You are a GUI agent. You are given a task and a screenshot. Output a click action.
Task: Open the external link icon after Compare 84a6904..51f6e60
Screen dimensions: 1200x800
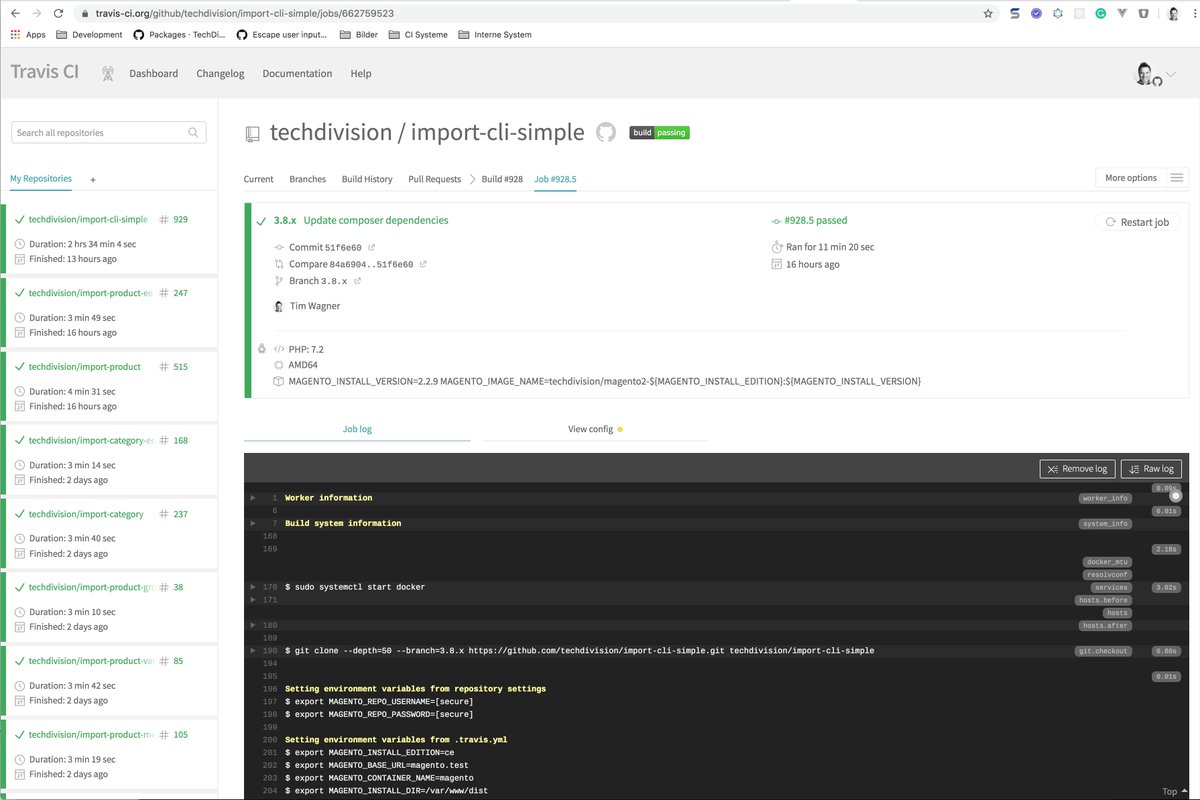[423, 264]
